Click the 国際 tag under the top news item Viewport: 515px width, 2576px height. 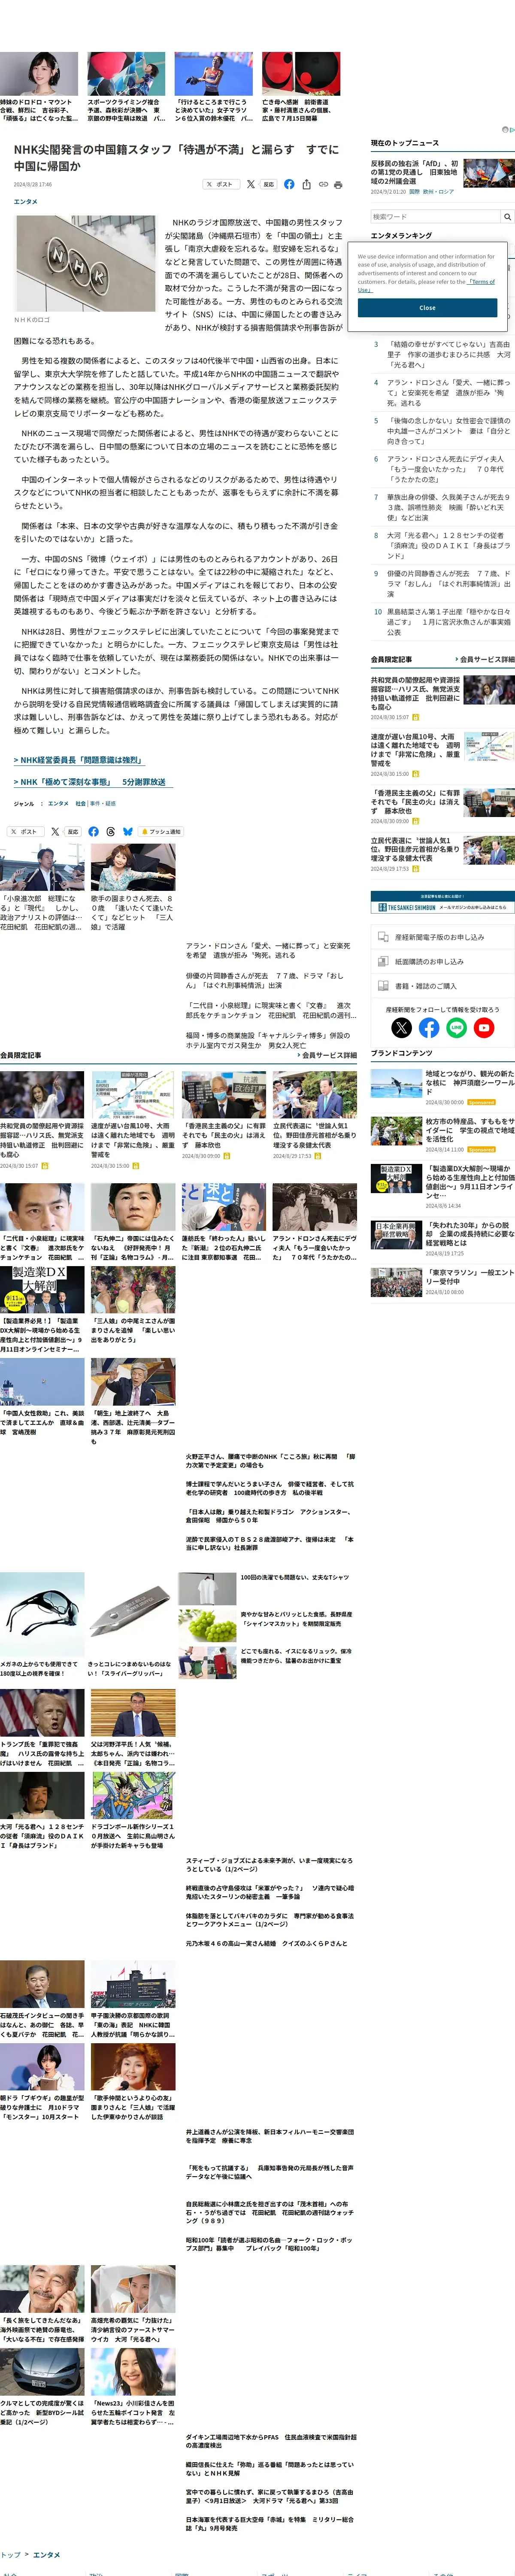(x=415, y=191)
